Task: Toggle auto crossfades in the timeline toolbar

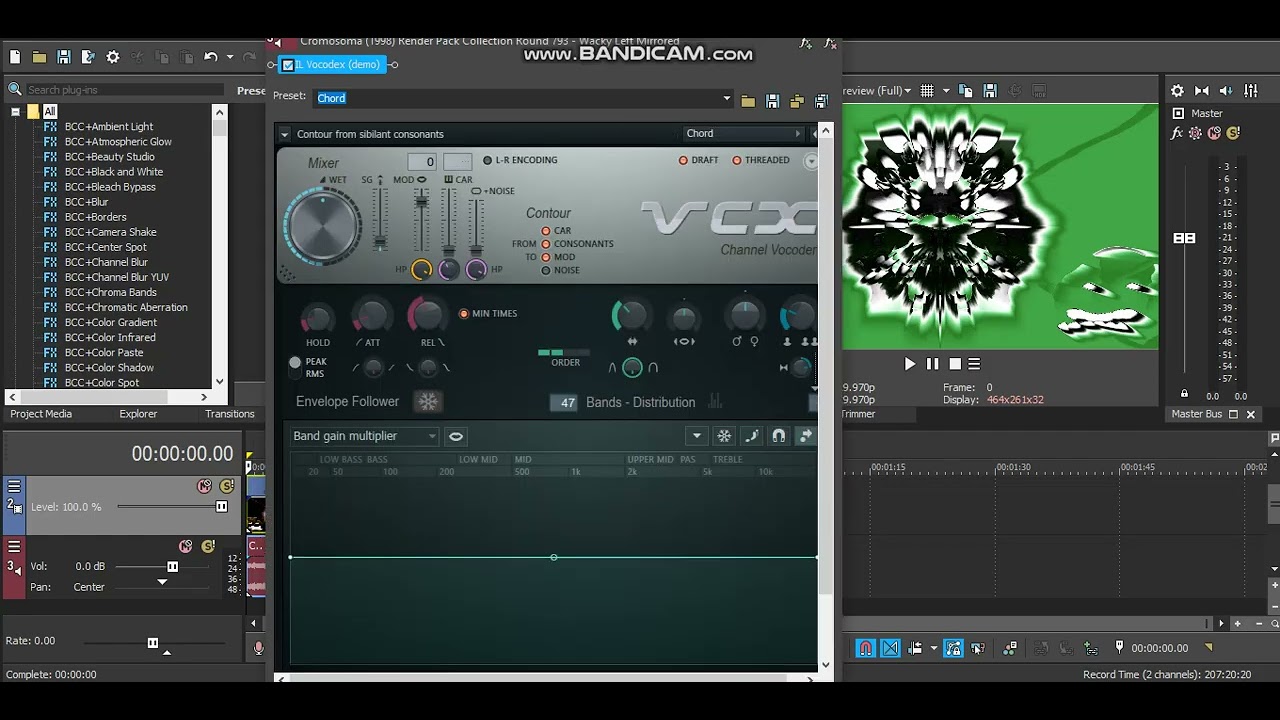Action: point(890,648)
